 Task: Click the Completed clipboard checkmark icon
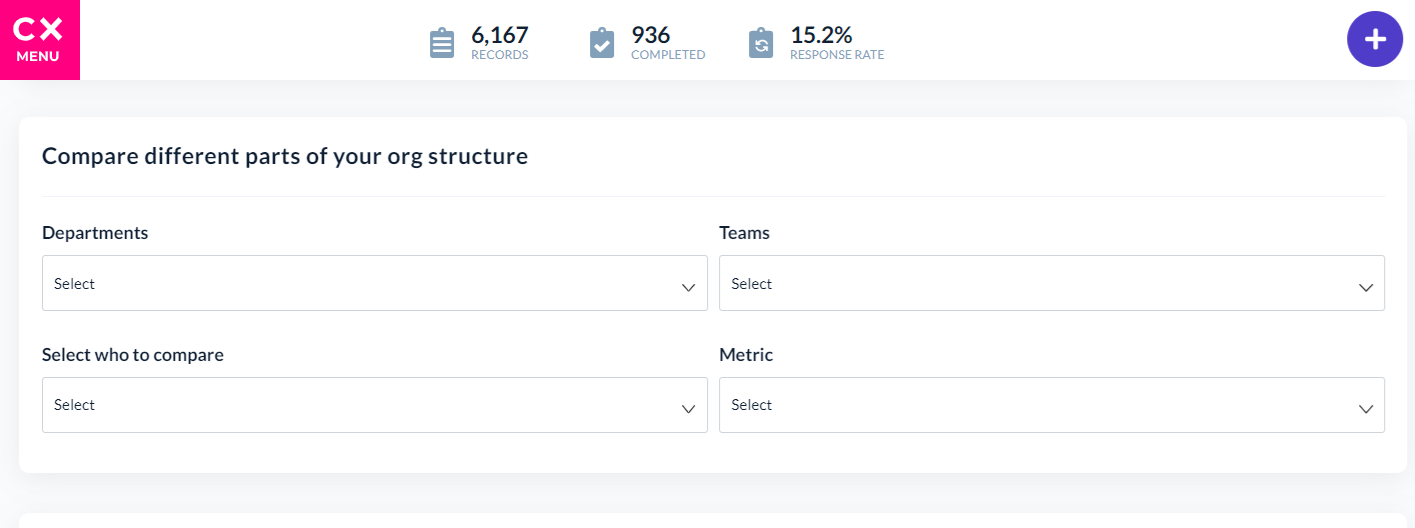click(x=602, y=44)
